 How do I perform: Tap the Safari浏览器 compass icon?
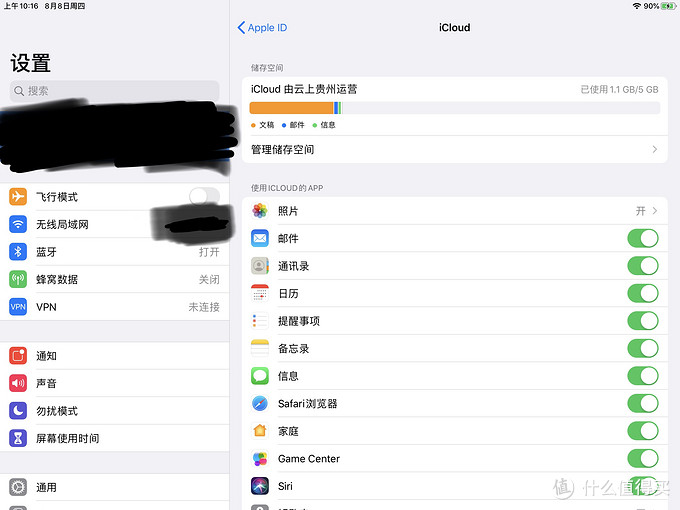pos(260,403)
